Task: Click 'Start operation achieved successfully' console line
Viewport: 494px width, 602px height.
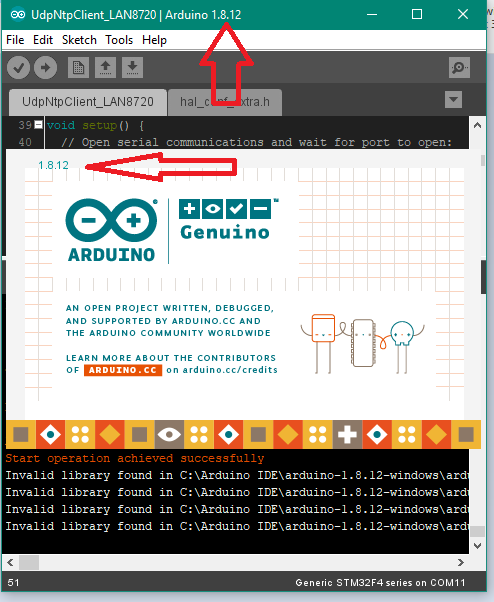Action: [135, 458]
